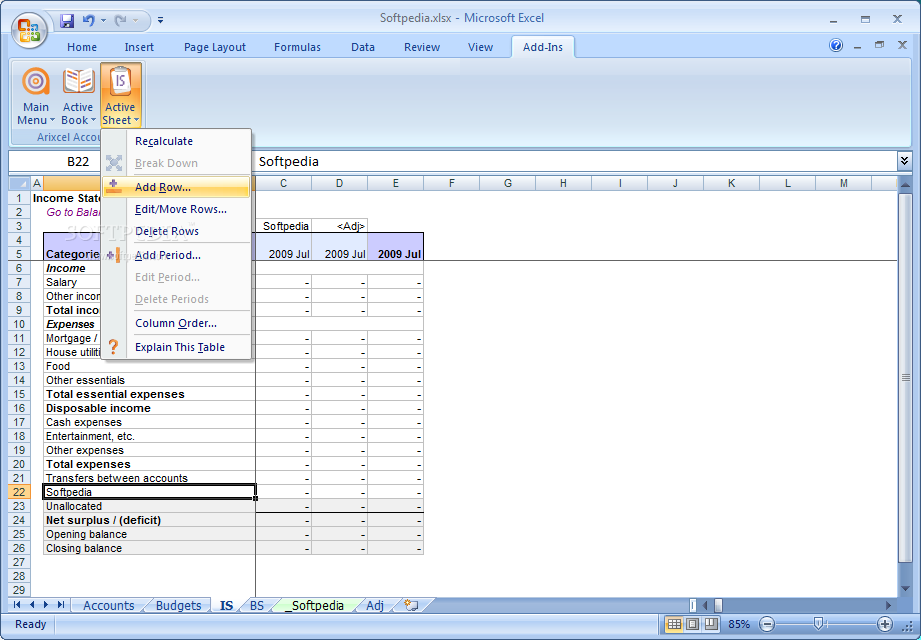Select the 'Cash expenses' cell
Viewport: 921px width, 640px height.
150,422
